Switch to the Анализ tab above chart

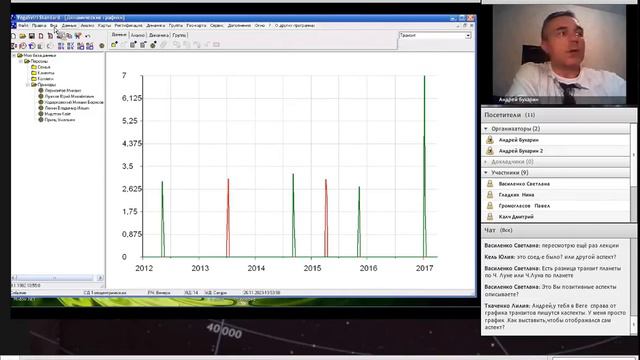tap(138, 35)
